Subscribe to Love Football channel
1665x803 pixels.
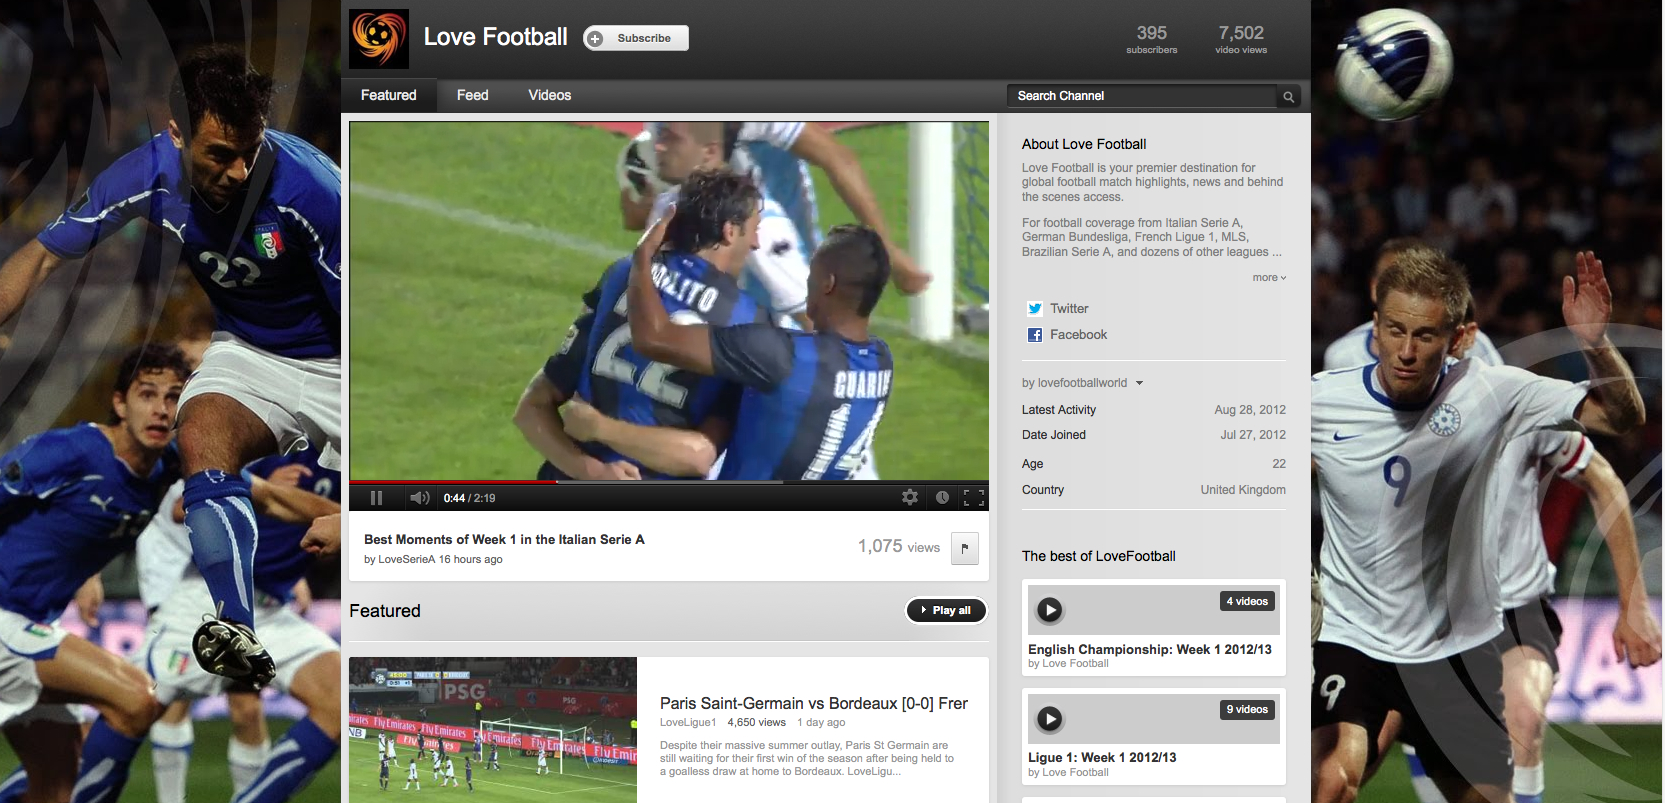pyautogui.click(x=636, y=38)
